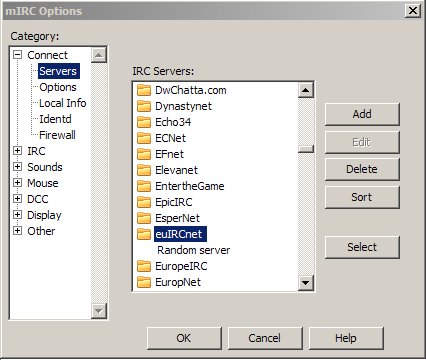This screenshot has height=360, width=426.
Task: Select the IRC tree label
Action: [36, 151]
